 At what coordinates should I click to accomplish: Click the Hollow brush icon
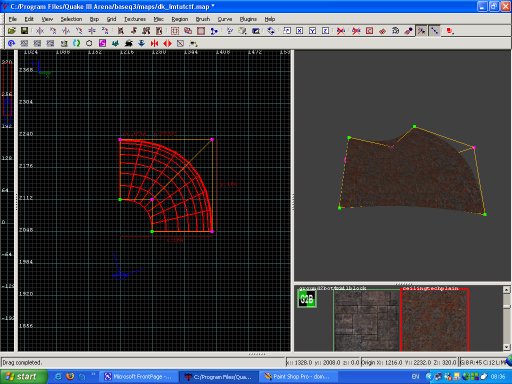(x=201, y=31)
